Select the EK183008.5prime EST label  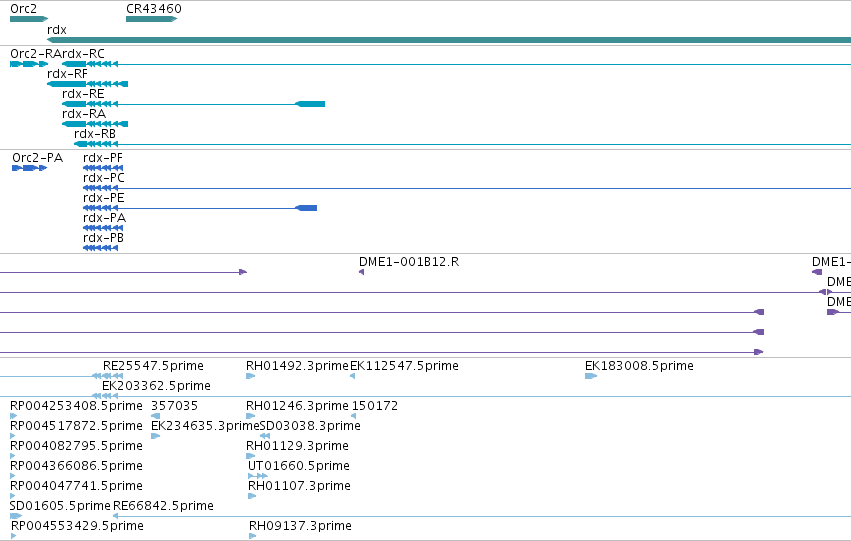[x=639, y=366]
